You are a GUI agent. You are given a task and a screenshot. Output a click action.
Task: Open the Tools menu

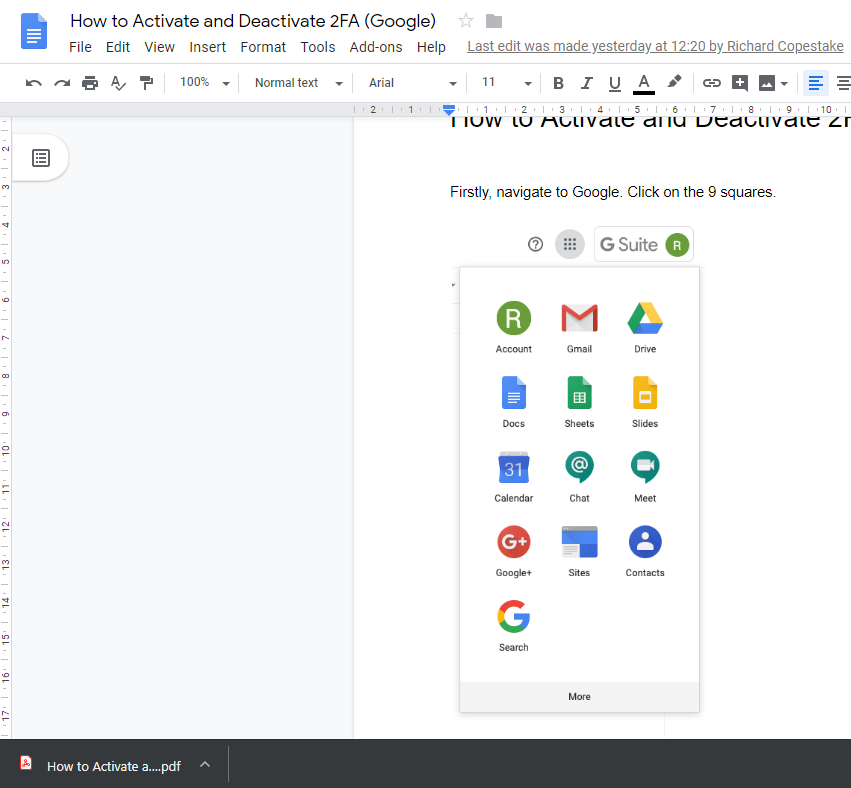click(317, 47)
